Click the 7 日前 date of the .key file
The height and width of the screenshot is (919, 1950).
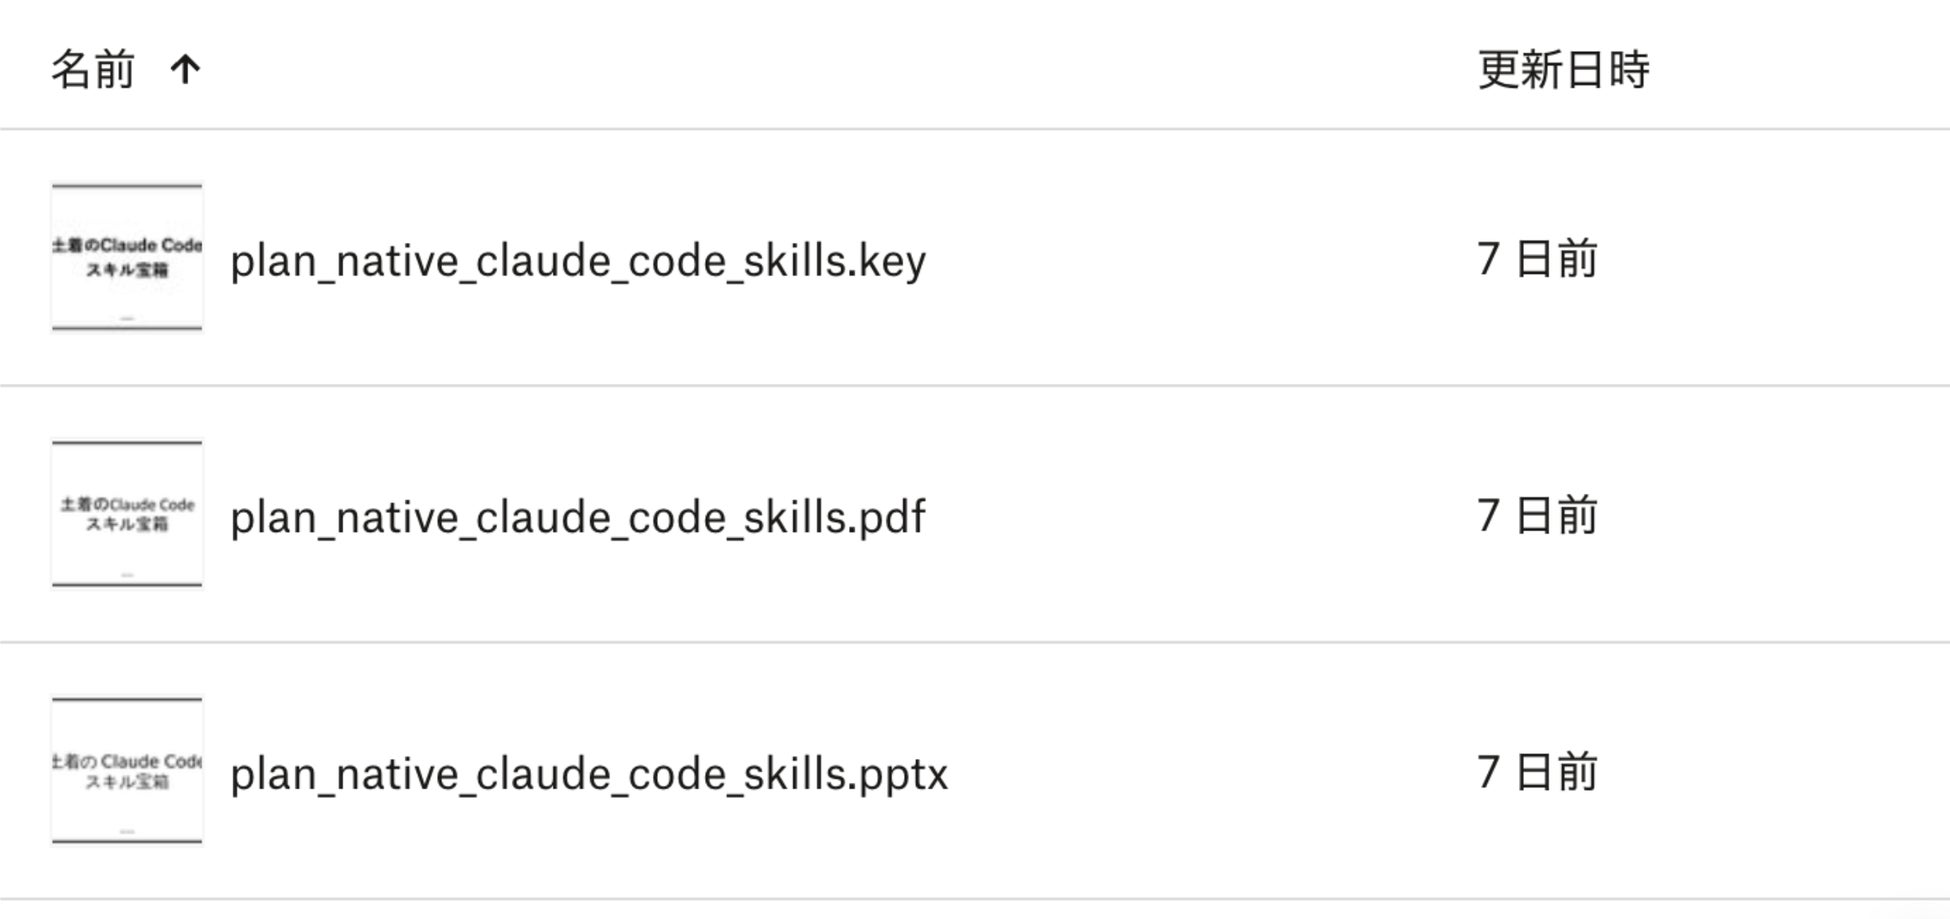[x=1537, y=259]
